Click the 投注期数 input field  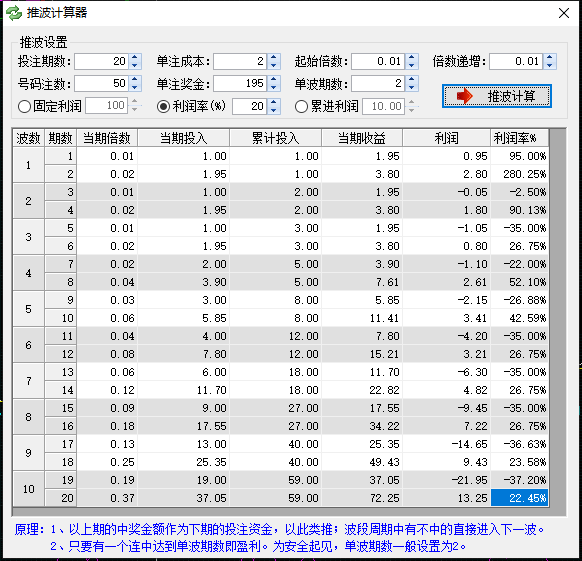point(102,61)
